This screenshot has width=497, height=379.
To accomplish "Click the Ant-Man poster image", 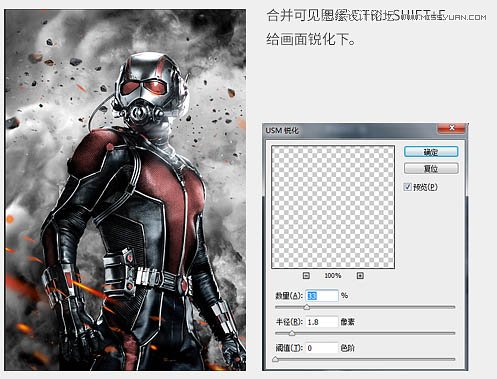I will click(125, 190).
